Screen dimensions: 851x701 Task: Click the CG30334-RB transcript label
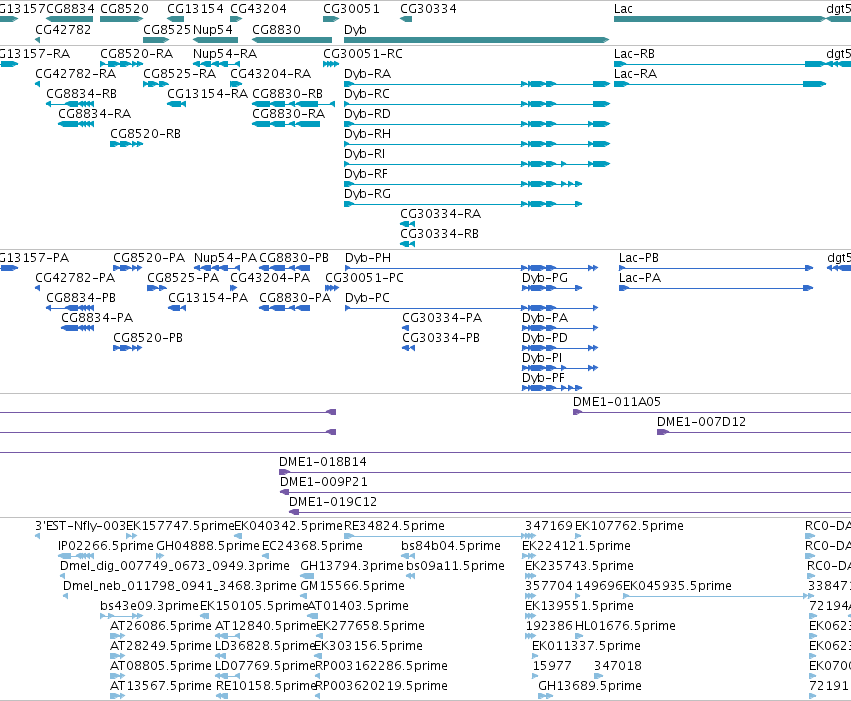pyautogui.click(x=440, y=234)
